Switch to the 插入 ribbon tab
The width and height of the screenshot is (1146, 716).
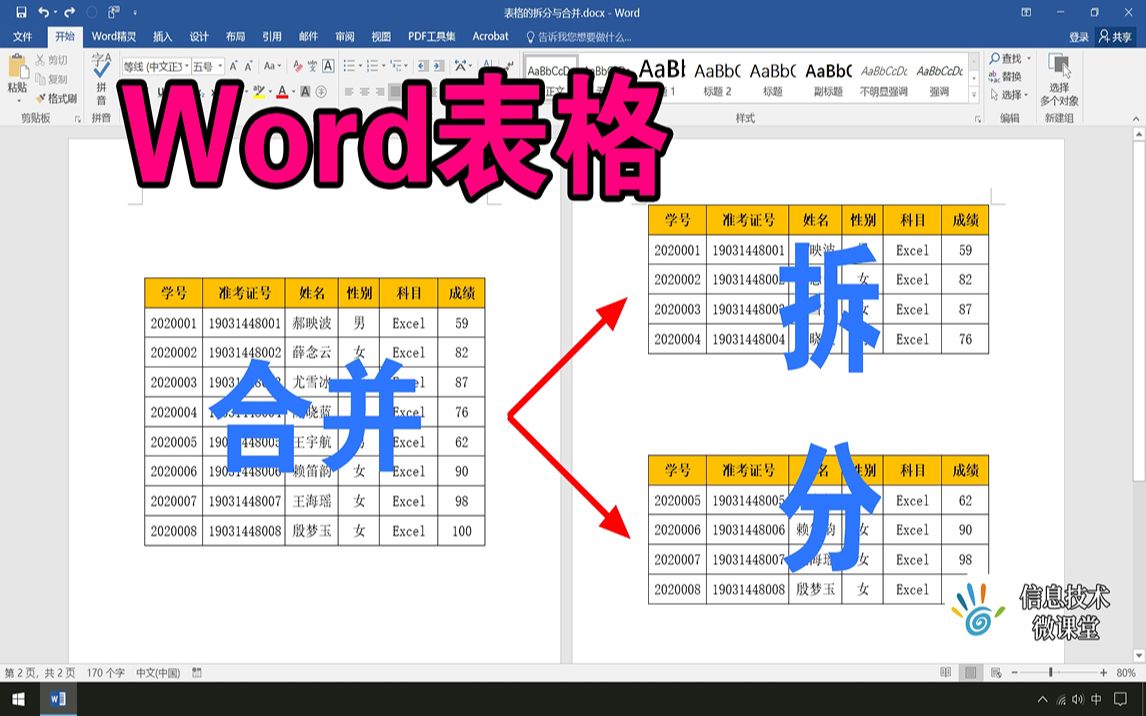(x=164, y=36)
